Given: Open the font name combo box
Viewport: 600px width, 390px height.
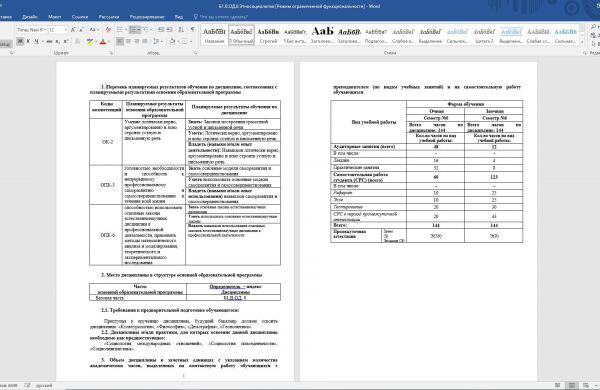Looking at the screenshot, I should pyautogui.click(x=31, y=29).
